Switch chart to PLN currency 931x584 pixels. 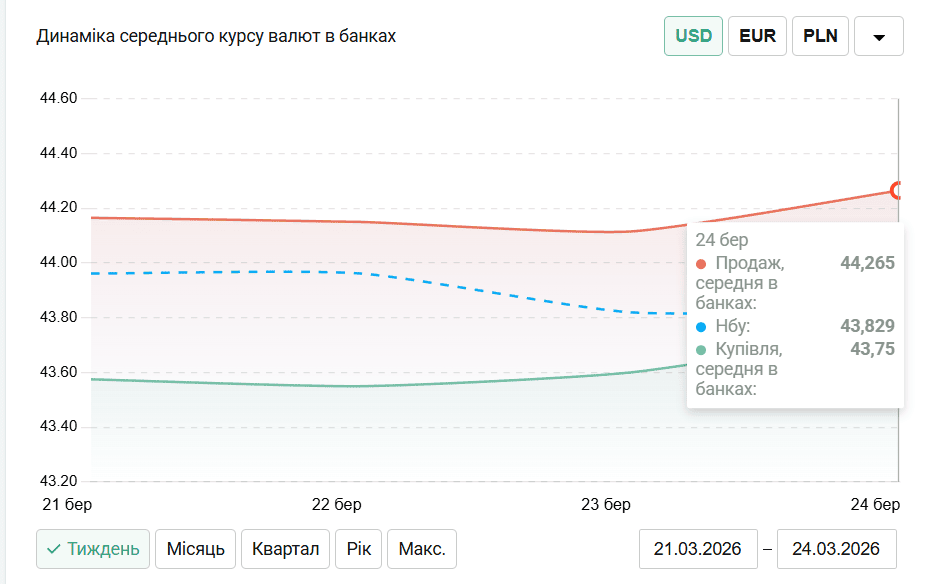tap(821, 36)
